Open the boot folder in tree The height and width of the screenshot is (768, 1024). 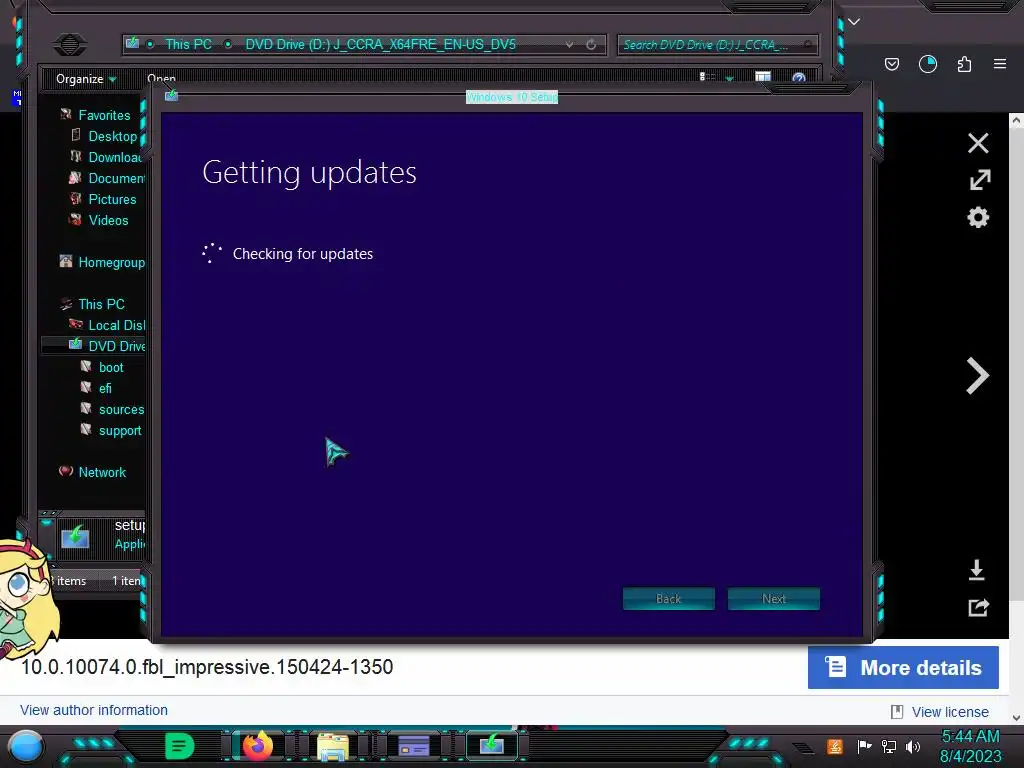[x=111, y=367]
